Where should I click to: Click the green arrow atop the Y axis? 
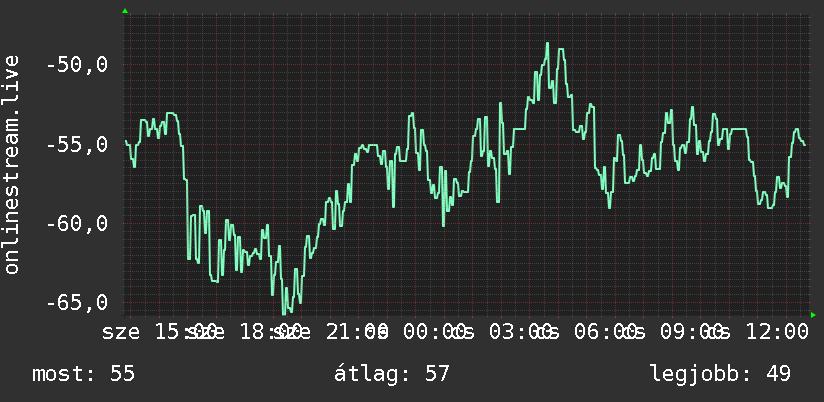pyautogui.click(x=125, y=11)
